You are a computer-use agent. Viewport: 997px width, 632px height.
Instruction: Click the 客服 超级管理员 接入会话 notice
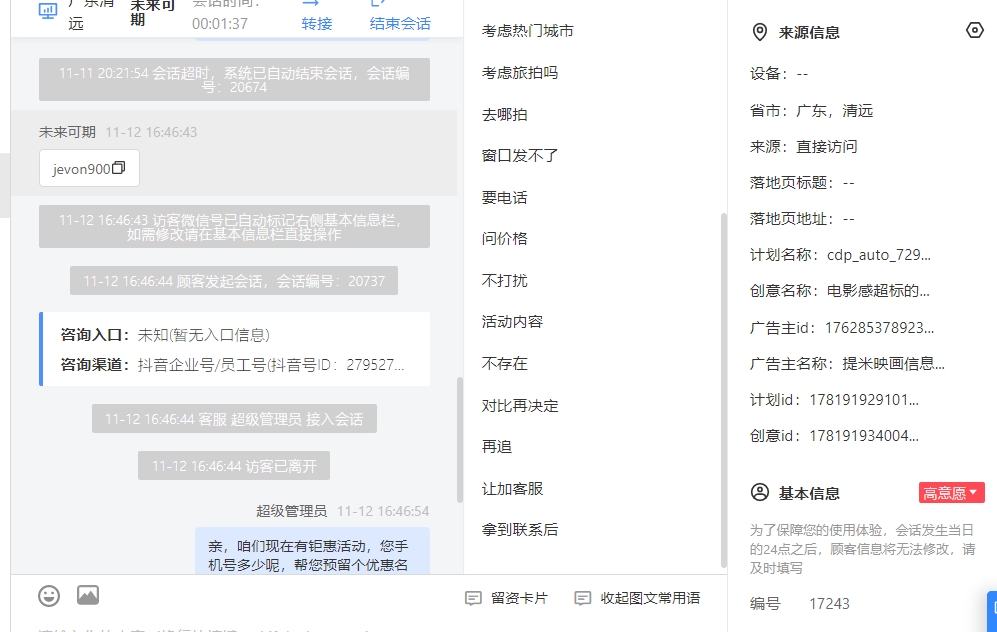pos(234,419)
